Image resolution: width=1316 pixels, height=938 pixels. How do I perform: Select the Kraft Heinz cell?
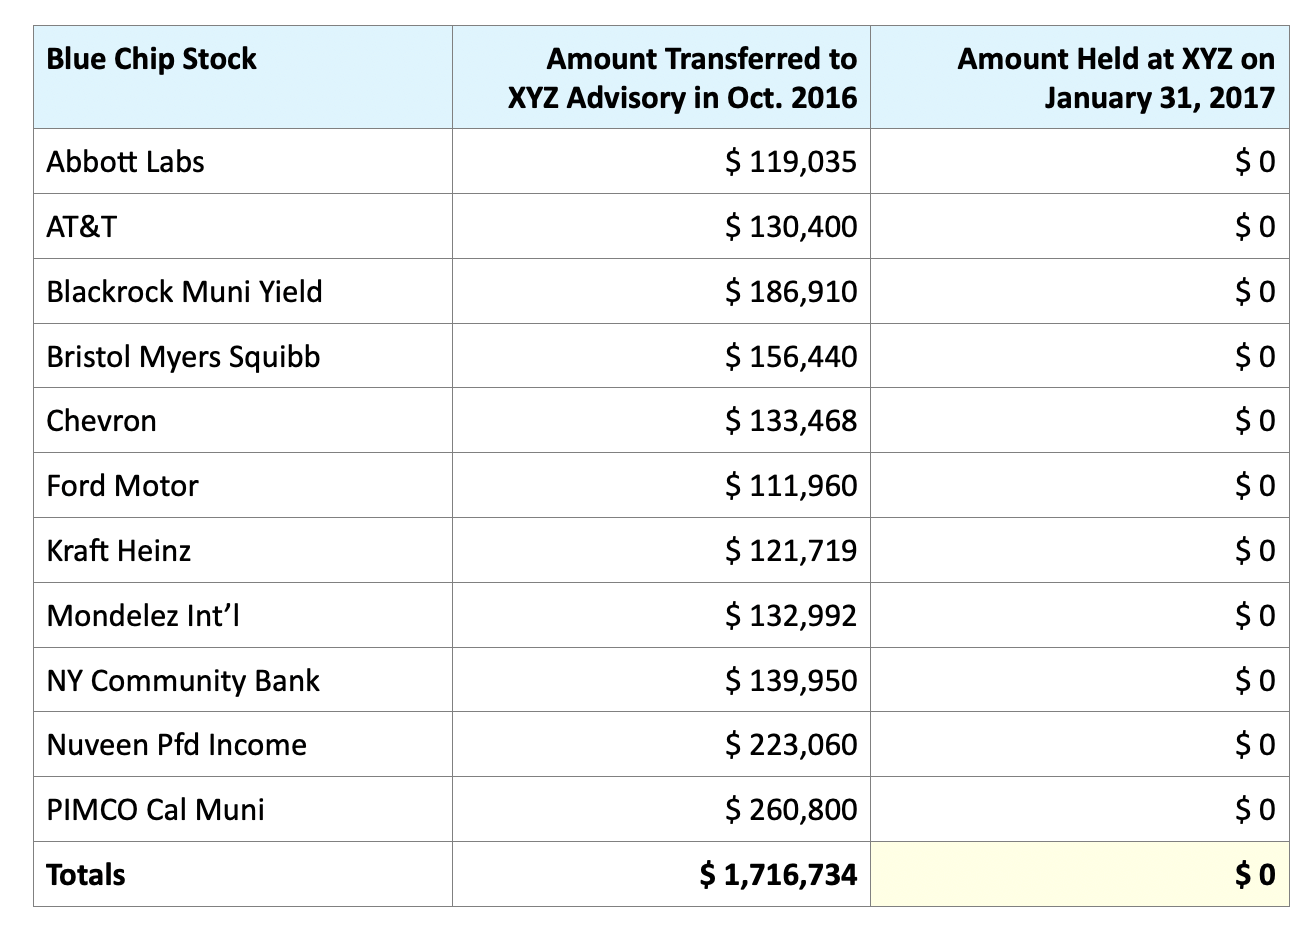[118, 551]
